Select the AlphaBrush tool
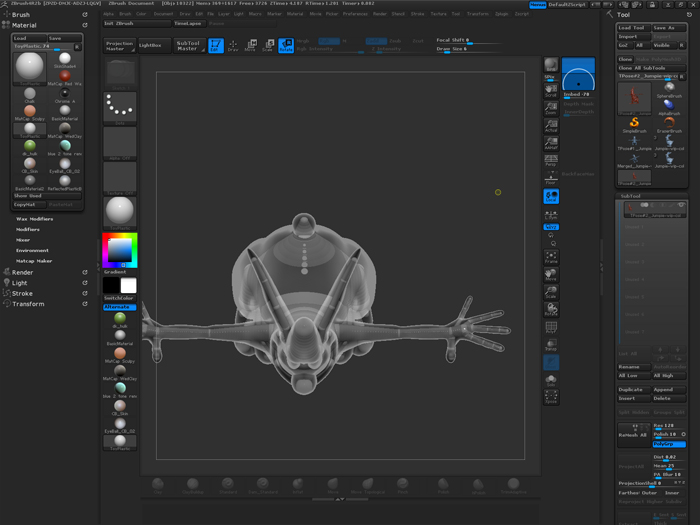This screenshot has width=700, height=525. (669, 108)
